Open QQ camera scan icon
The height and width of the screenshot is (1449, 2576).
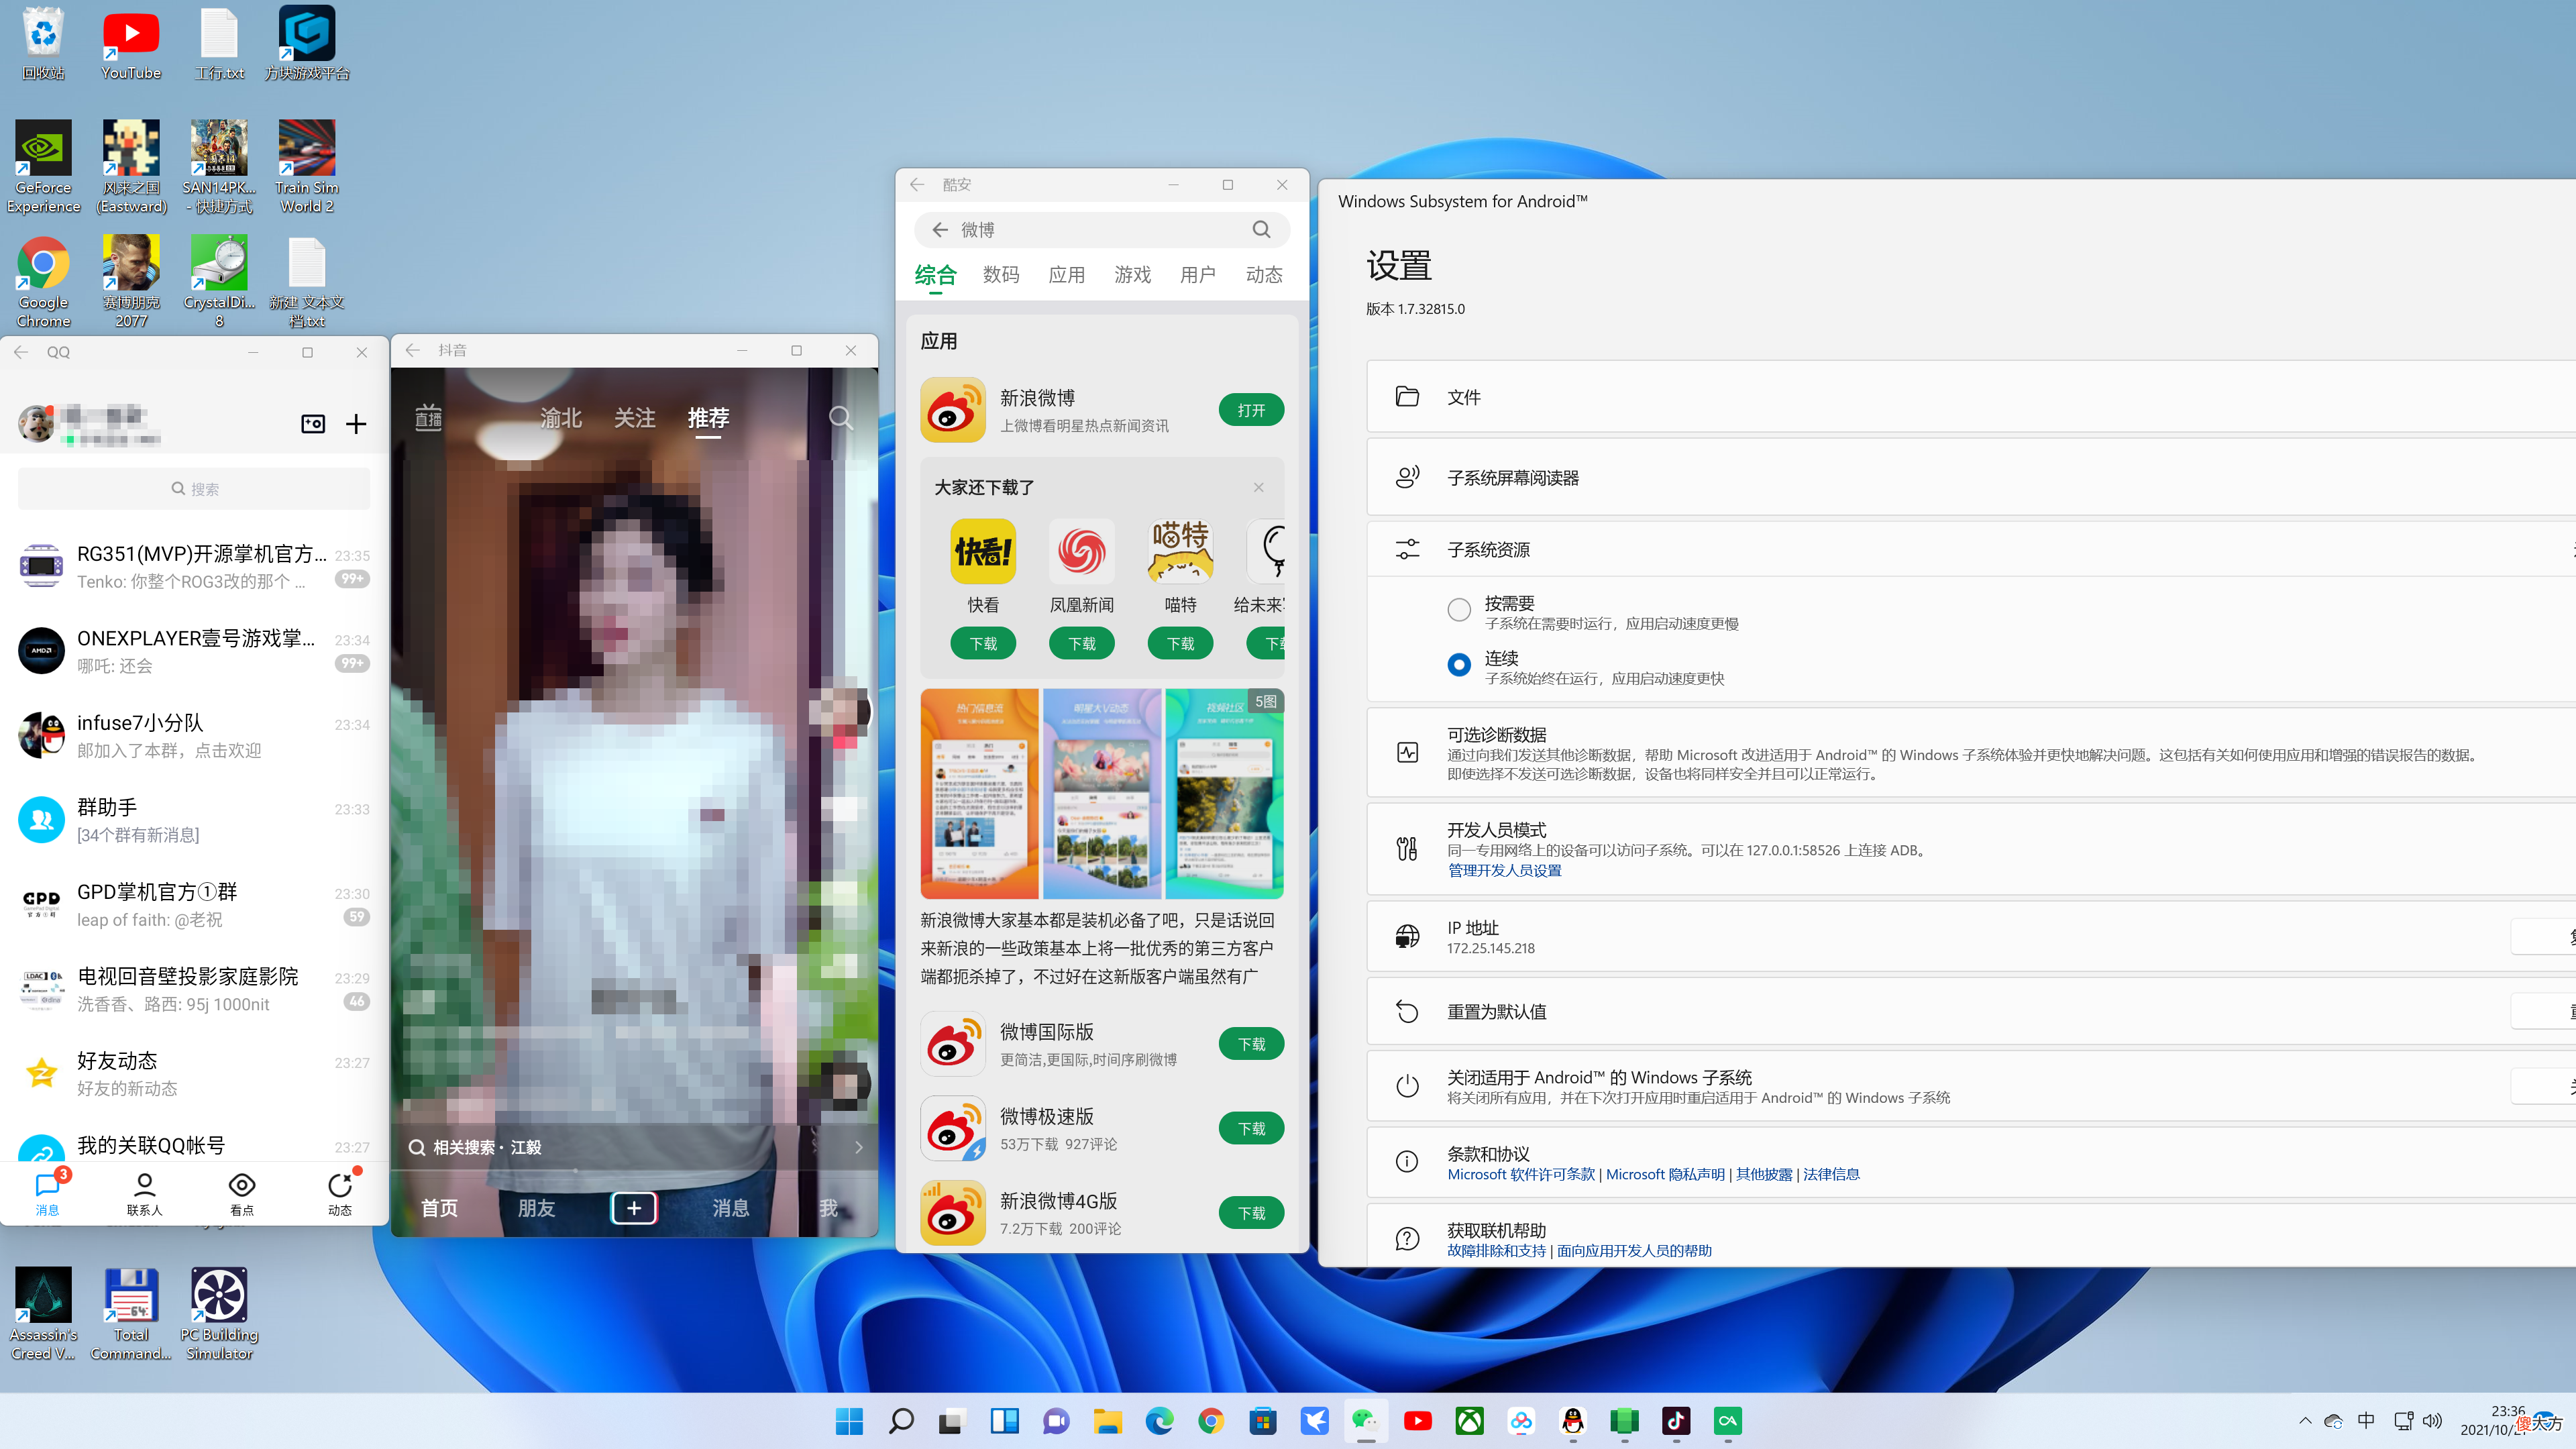pos(313,424)
